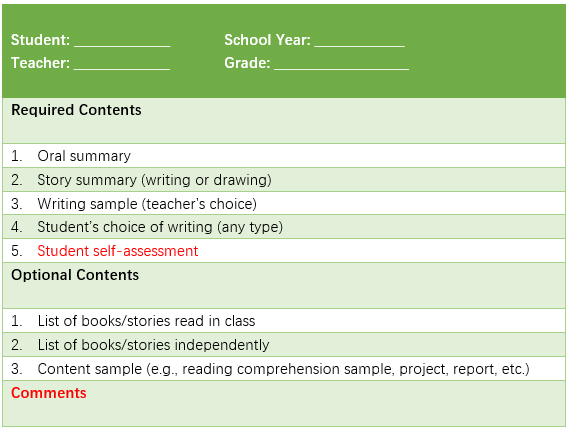
Task: Click Writing sample (teacher's choice) row
Action: (284, 204)
